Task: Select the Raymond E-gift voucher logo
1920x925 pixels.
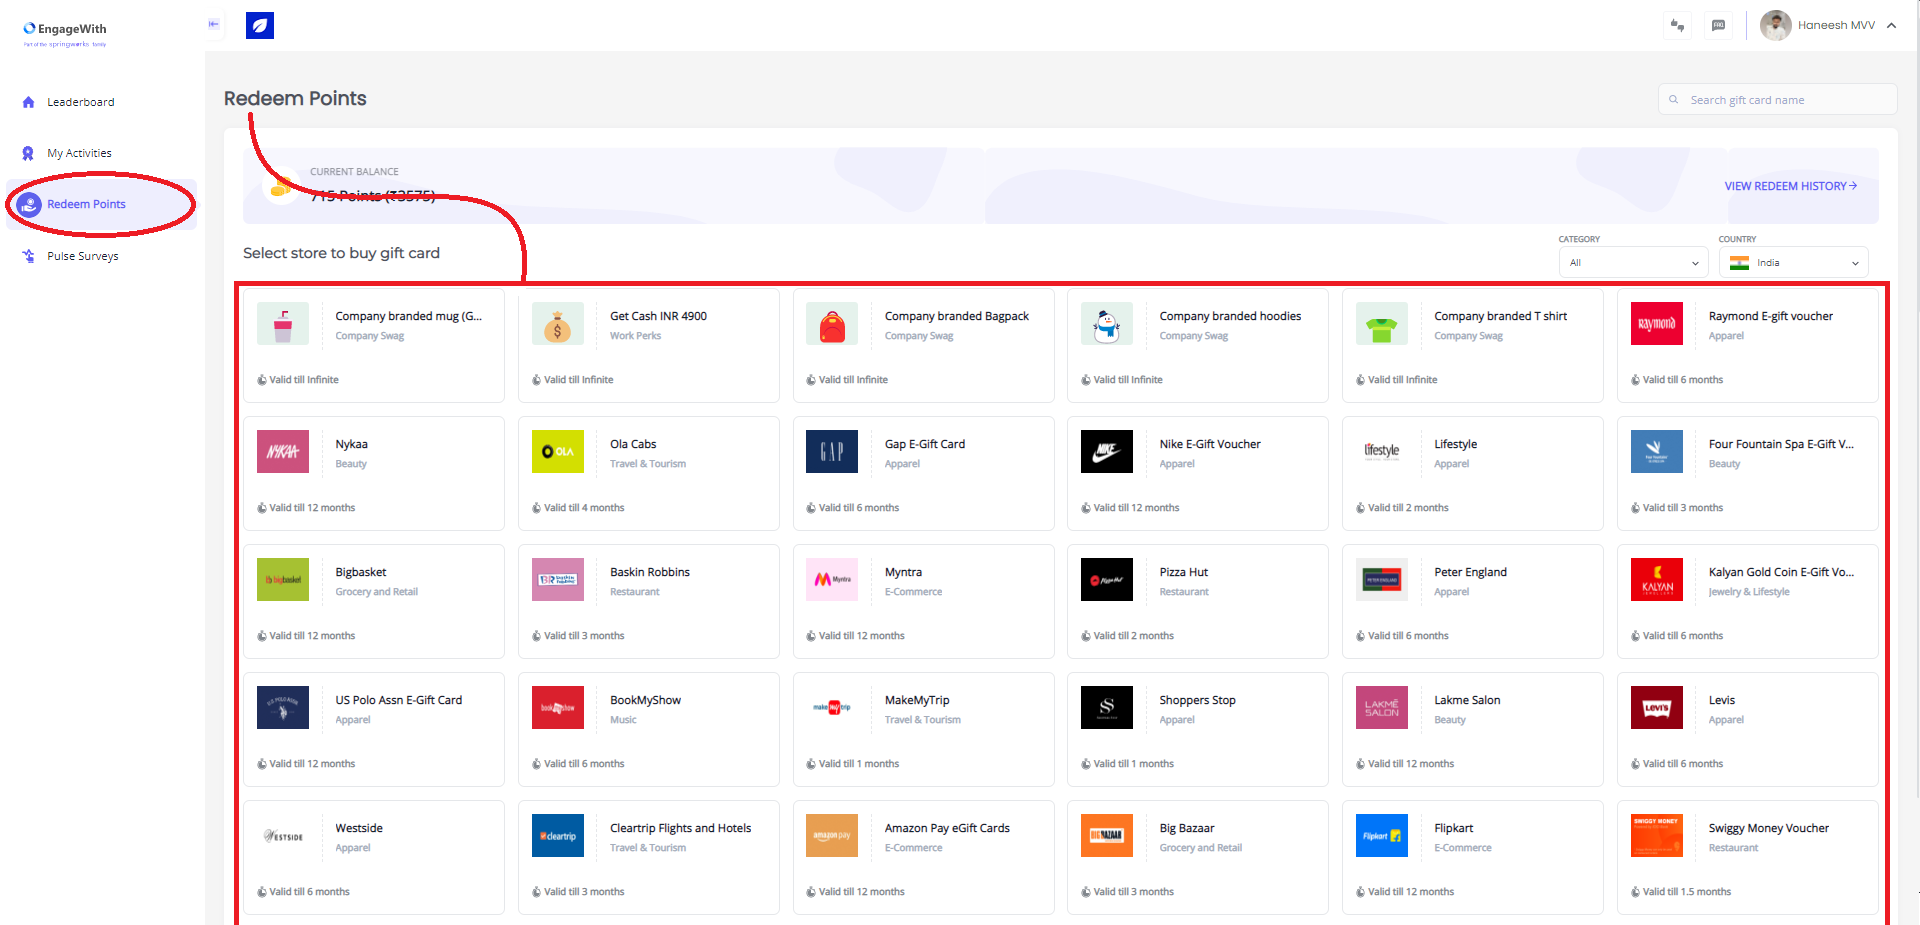Action: click(1657, 324)
